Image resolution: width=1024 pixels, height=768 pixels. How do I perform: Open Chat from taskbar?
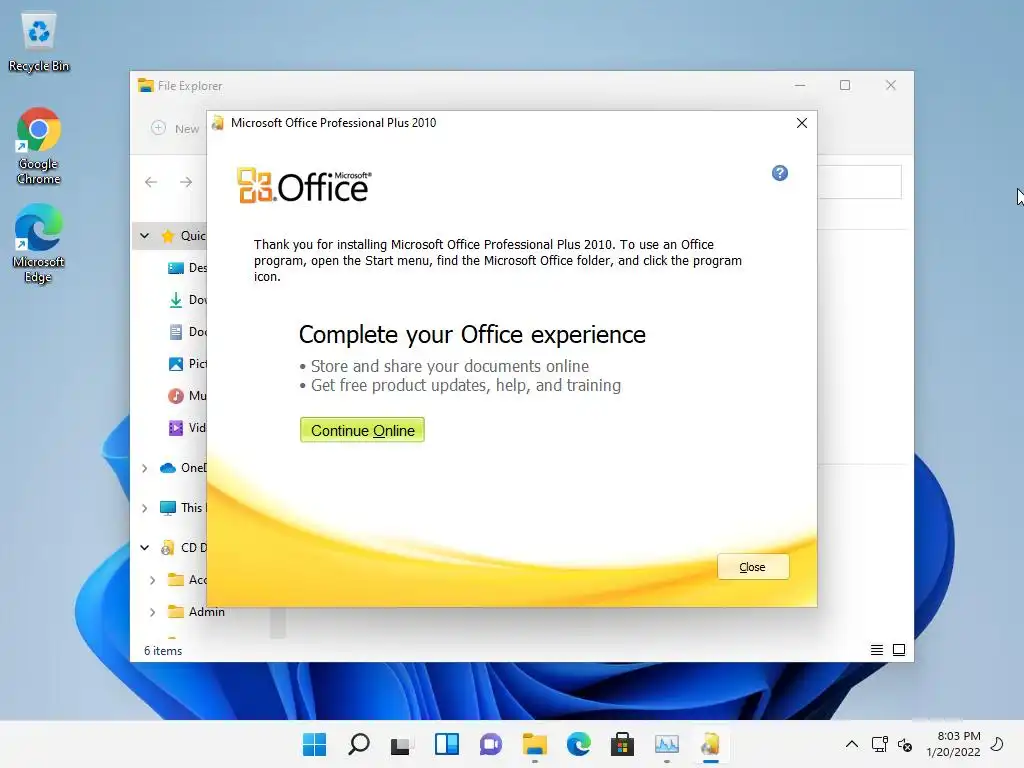pyautogui.click(x=490, y=744)
